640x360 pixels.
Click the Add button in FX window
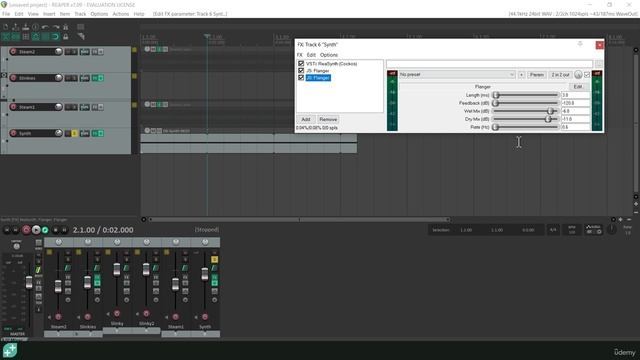pyautogui.click(x=306, y=119)
